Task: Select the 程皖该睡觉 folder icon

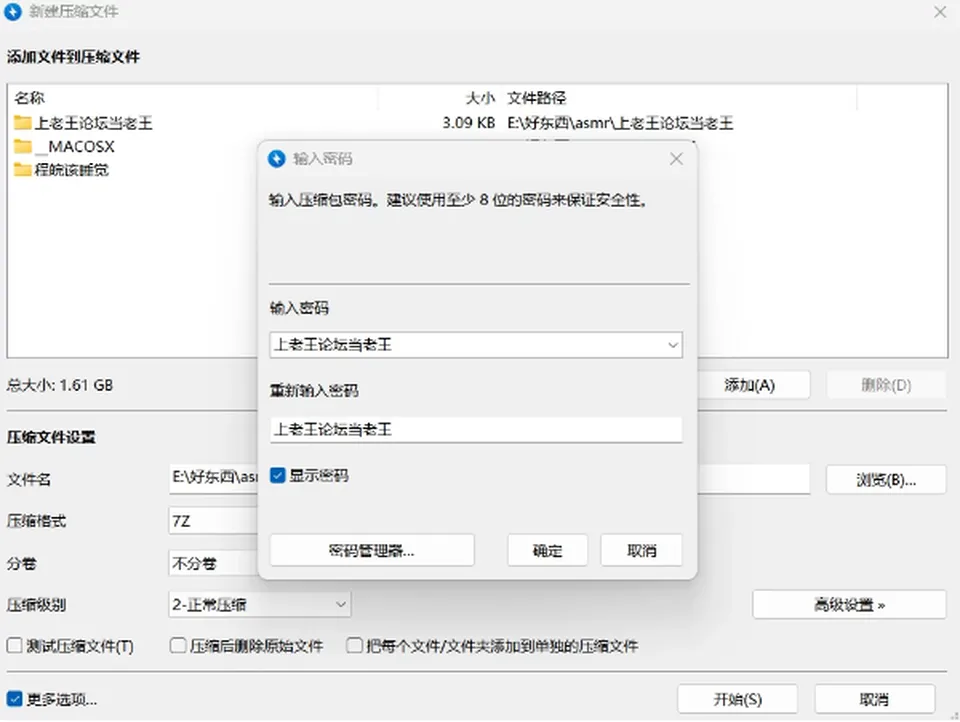Action: 23,170
